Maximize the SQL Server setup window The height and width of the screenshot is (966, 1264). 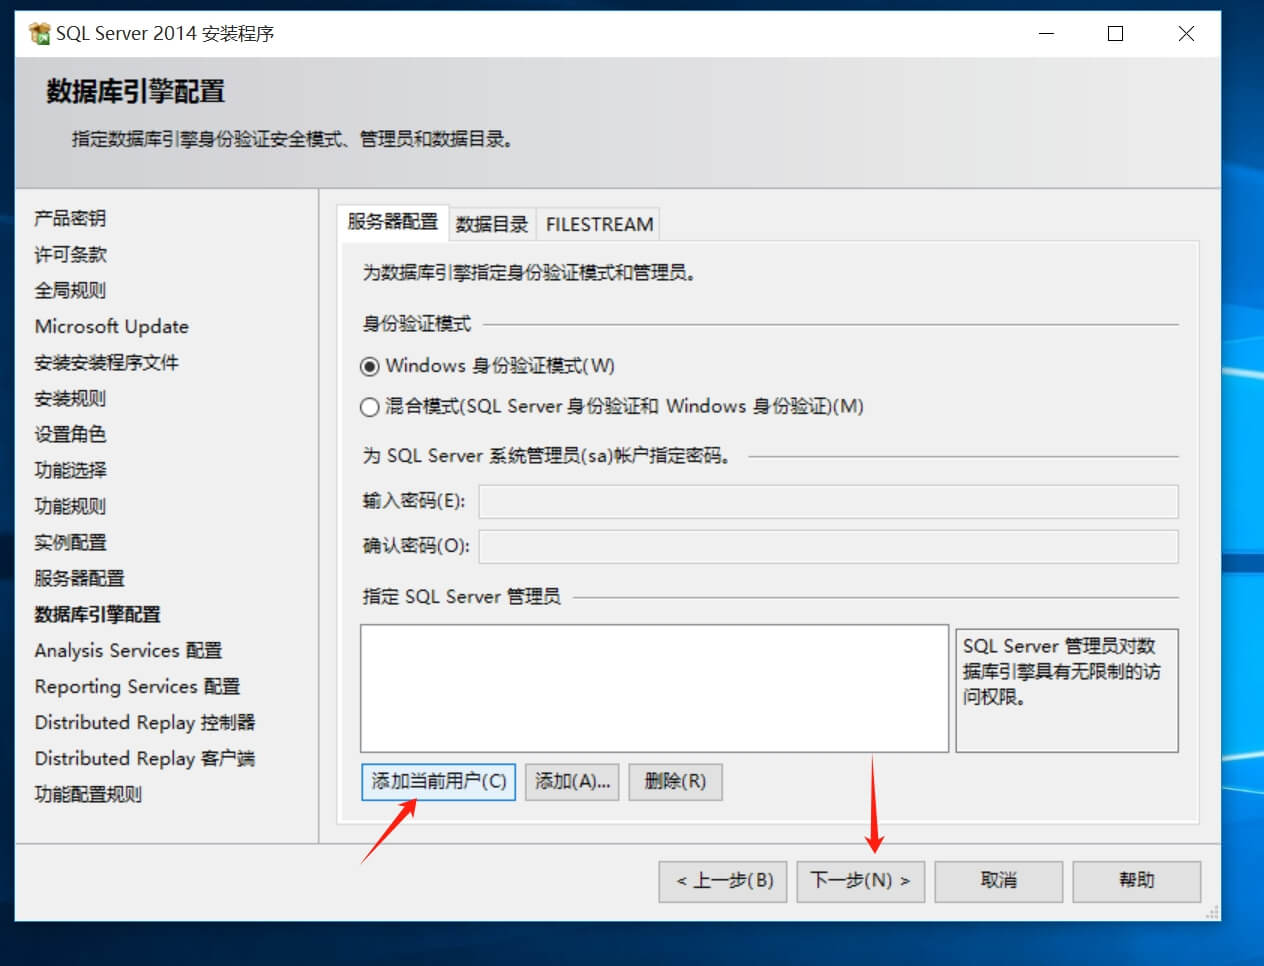(x=1115, y=34)
